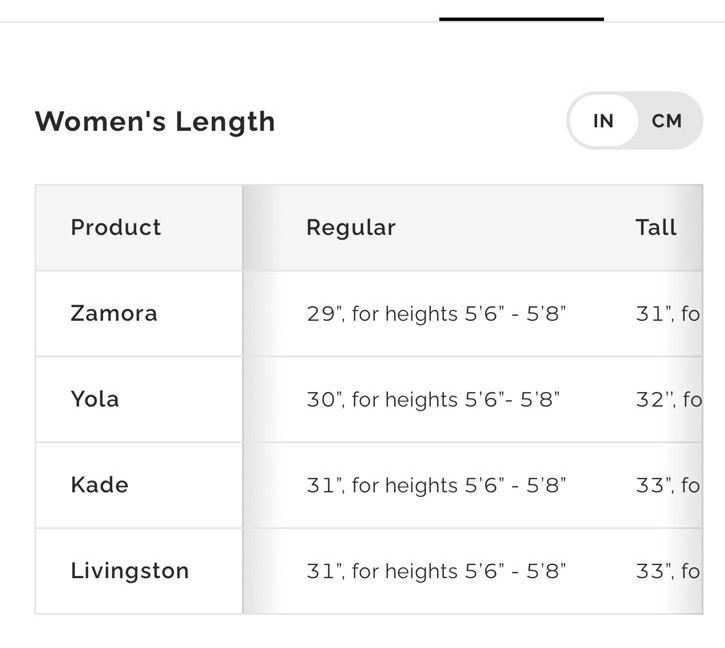Viewport: 725px width, 648px height.
Task: Click Yola tall length 32" cell
Action: [669, 399]
